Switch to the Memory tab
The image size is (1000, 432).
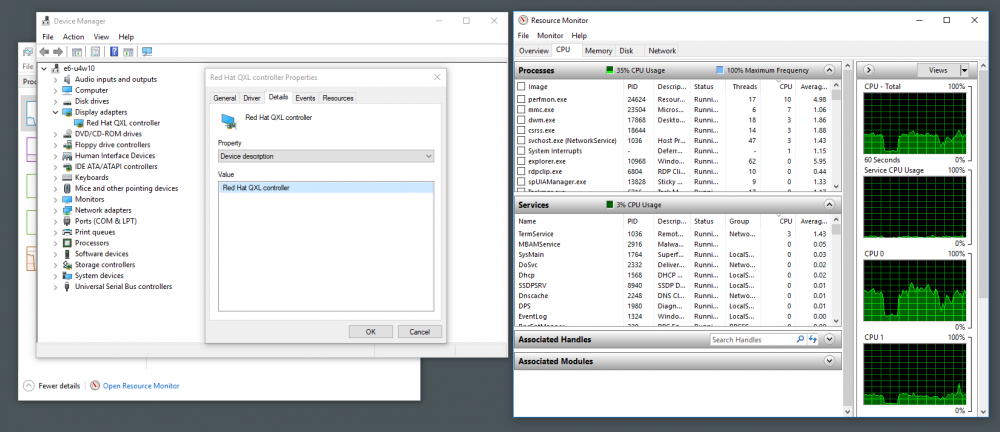click(x=598, y=51)
